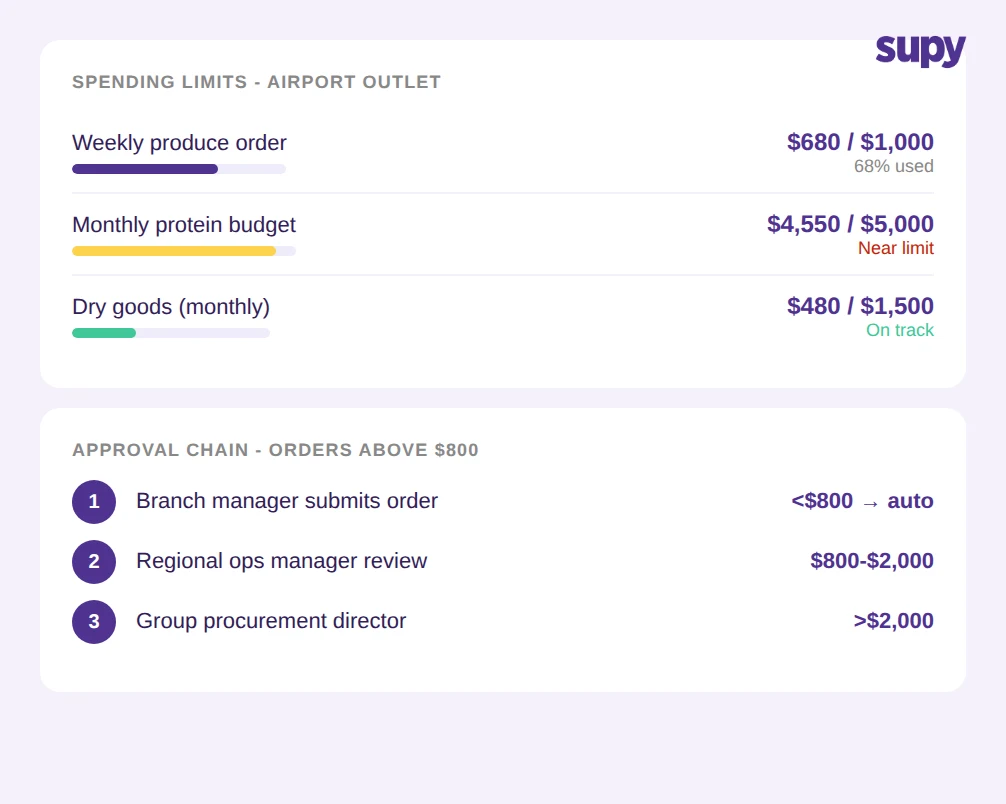Click the '$480 / $1,500' amount

coord(860,306)
